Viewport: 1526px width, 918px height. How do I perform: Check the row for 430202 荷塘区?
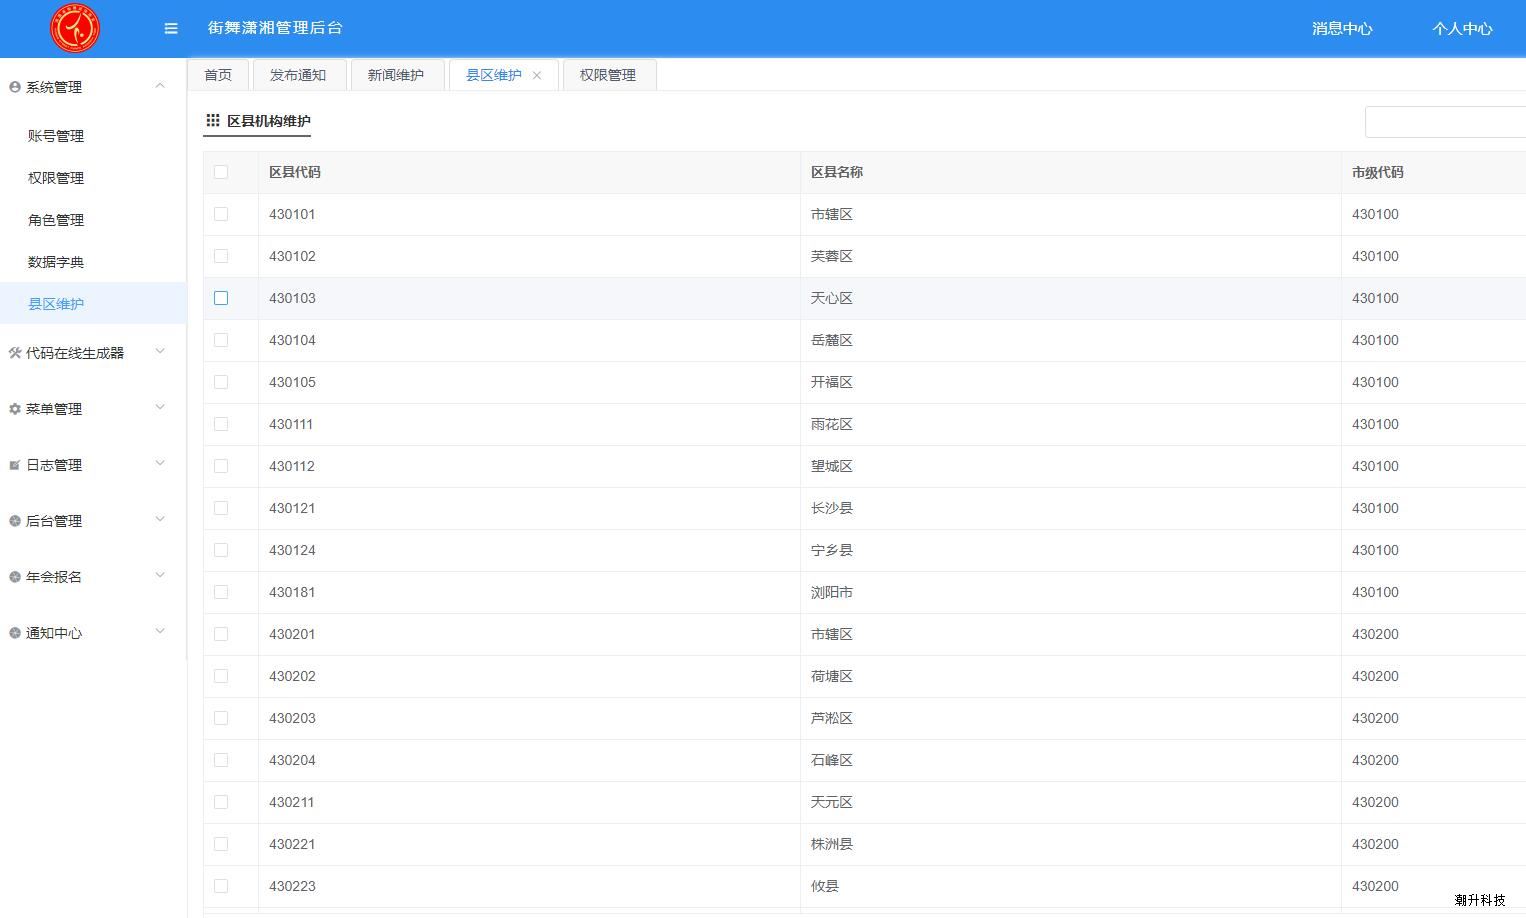221,676
